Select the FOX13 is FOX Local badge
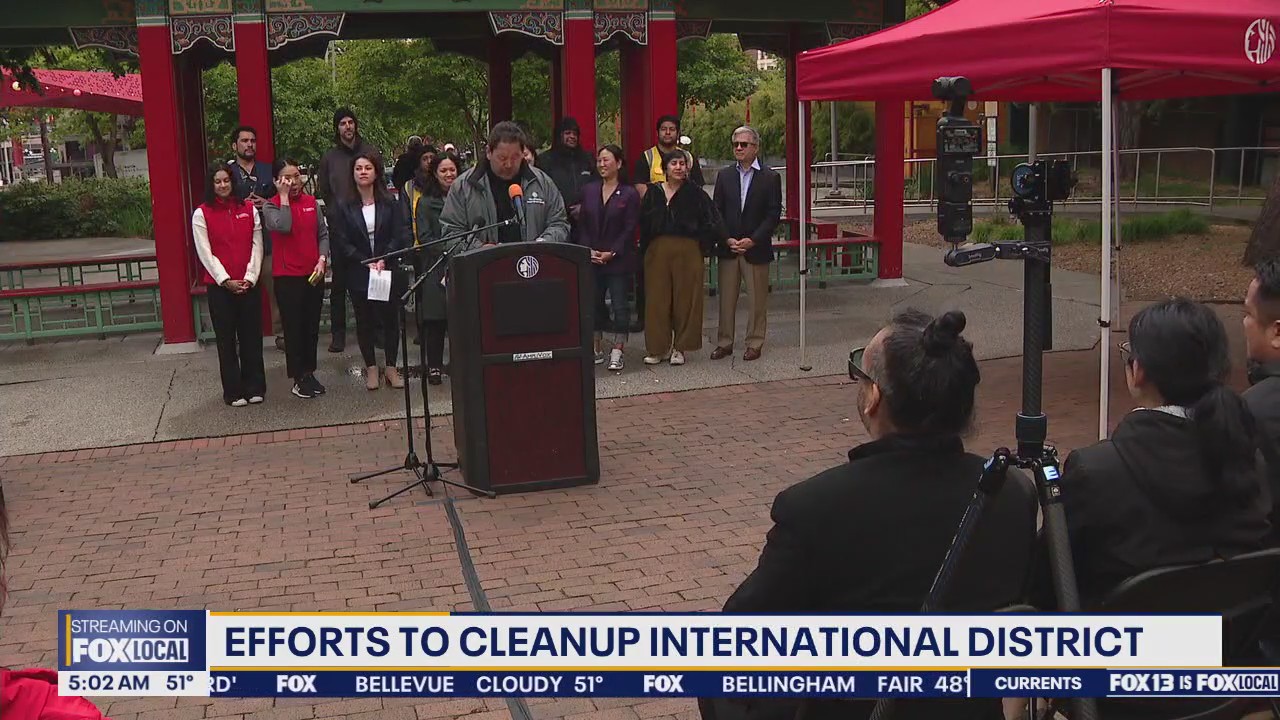 [x=1193, y=683]
